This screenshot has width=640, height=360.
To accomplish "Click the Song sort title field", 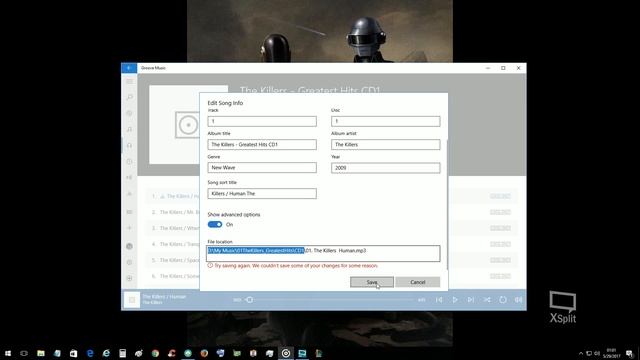I will pyautogui.click(x=262, y=193).
